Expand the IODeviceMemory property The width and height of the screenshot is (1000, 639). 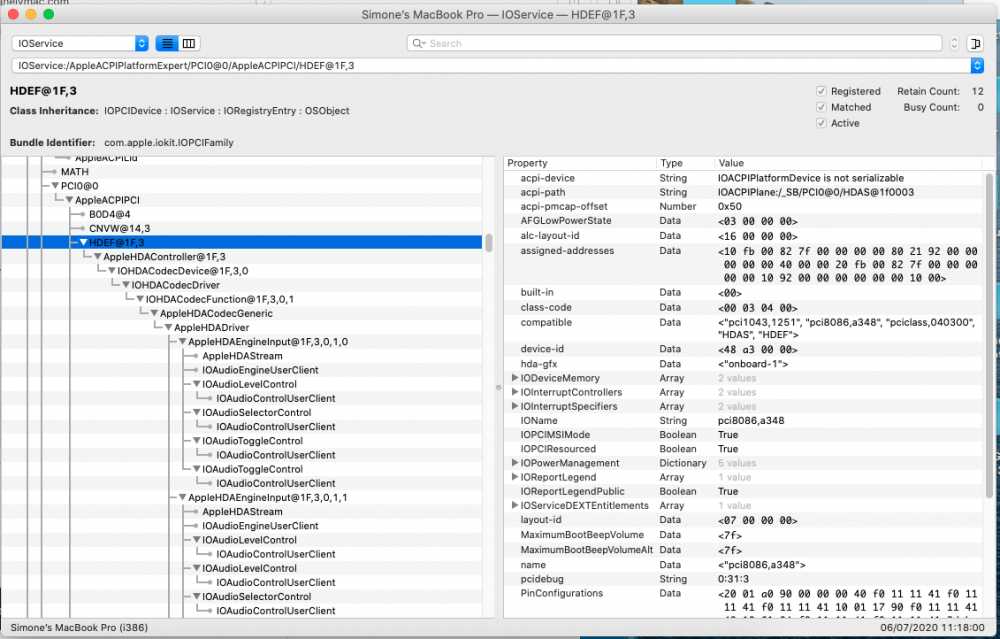tap(515, 378)
